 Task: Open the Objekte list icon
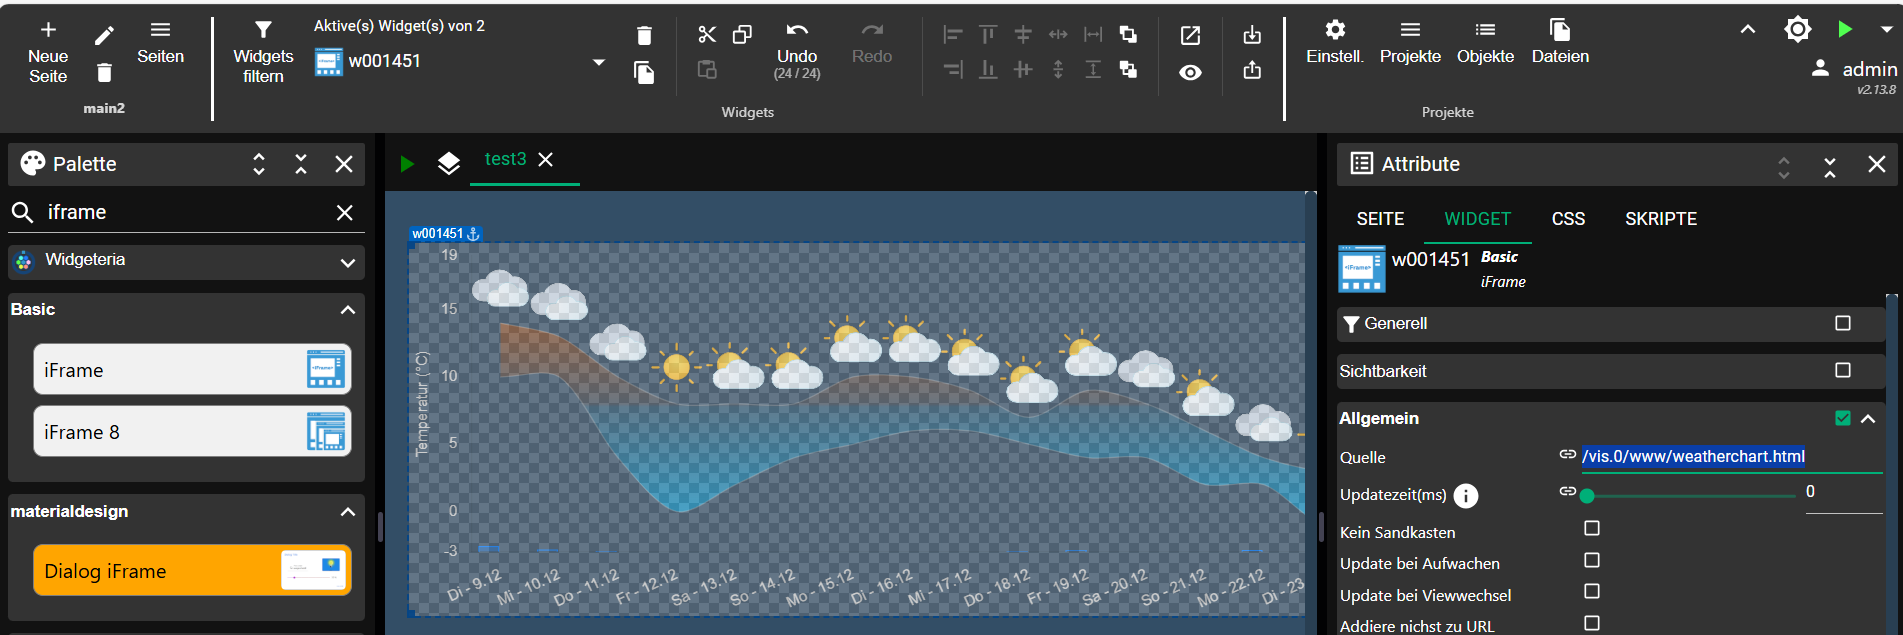coord(1485,31)
